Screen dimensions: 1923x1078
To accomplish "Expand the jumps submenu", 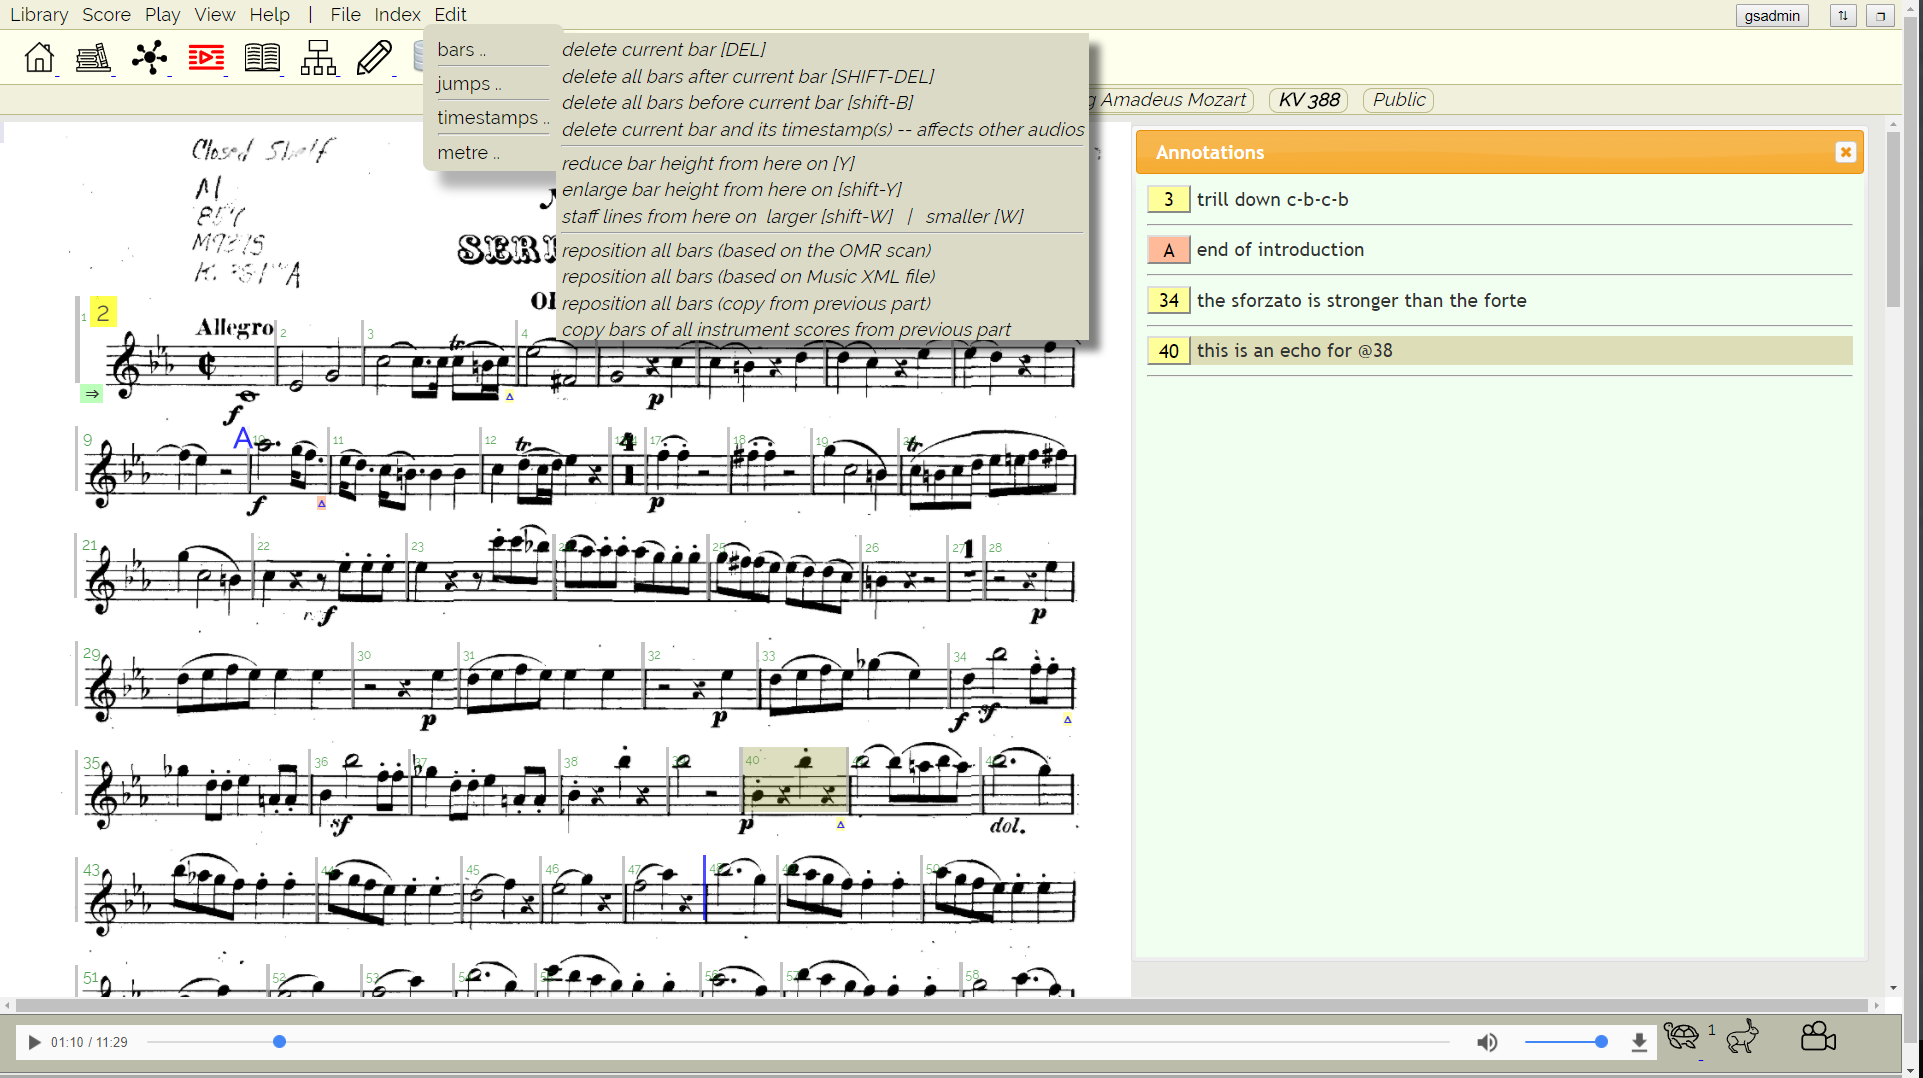I will [468, 84].
